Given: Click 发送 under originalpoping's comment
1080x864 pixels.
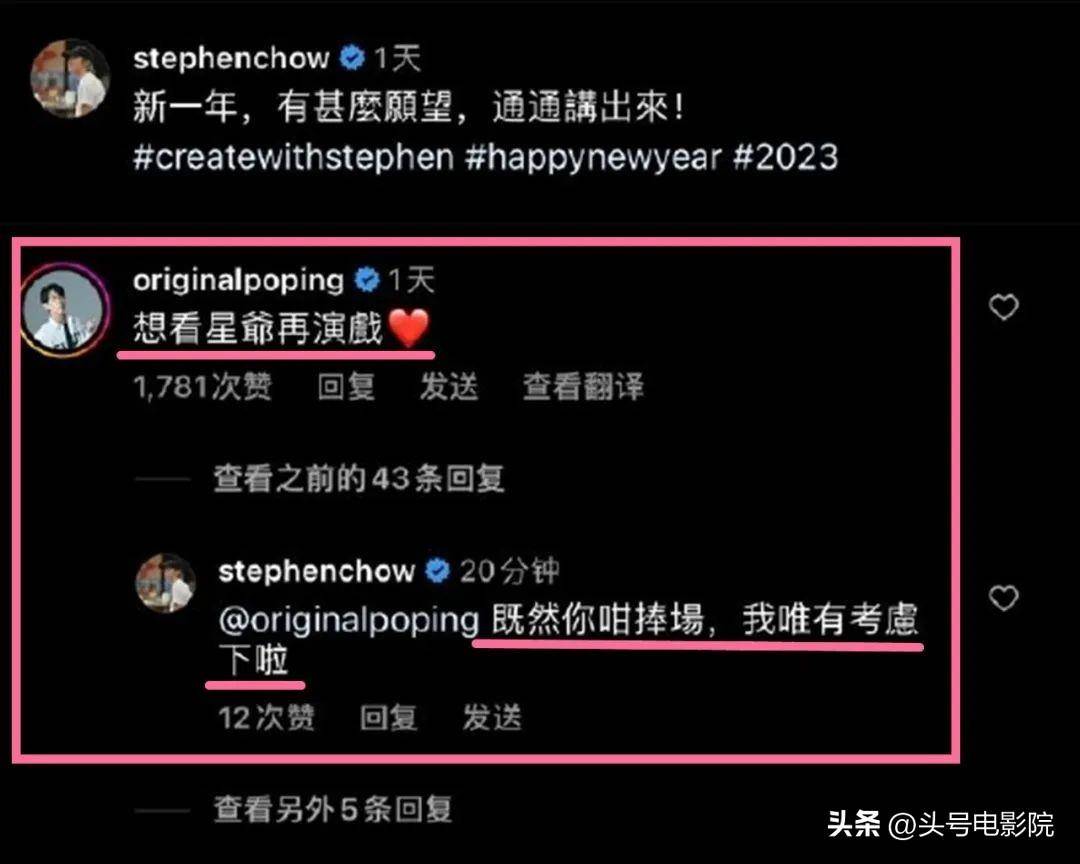Looking at the screenshot, I should point(449,386).
